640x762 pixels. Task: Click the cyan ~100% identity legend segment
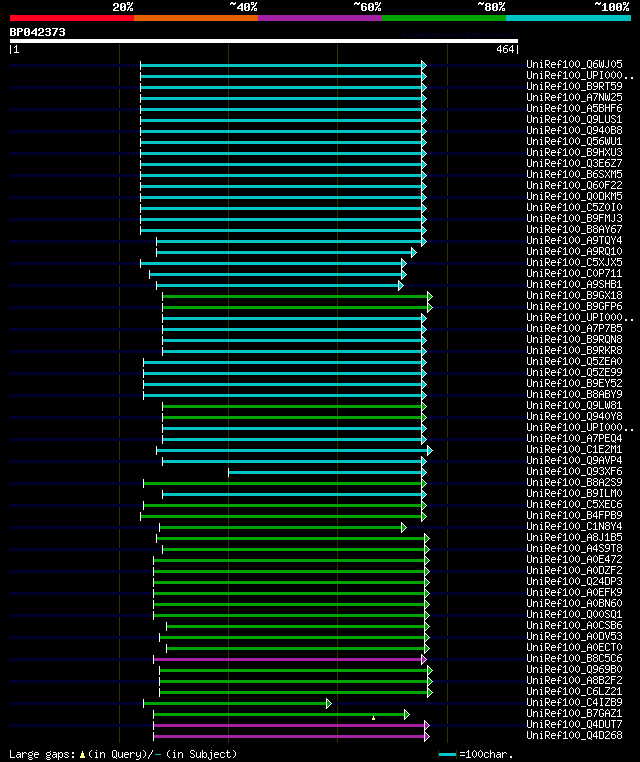568,18
